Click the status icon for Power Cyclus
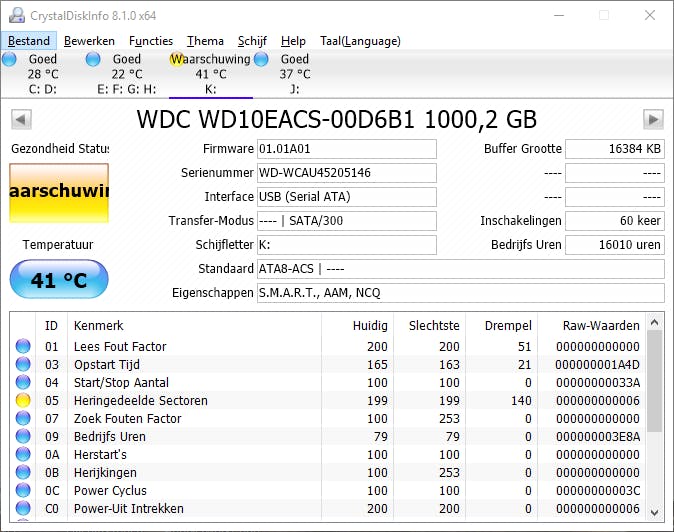The height and width of the screenshot is (532, 674). point(23,490)
